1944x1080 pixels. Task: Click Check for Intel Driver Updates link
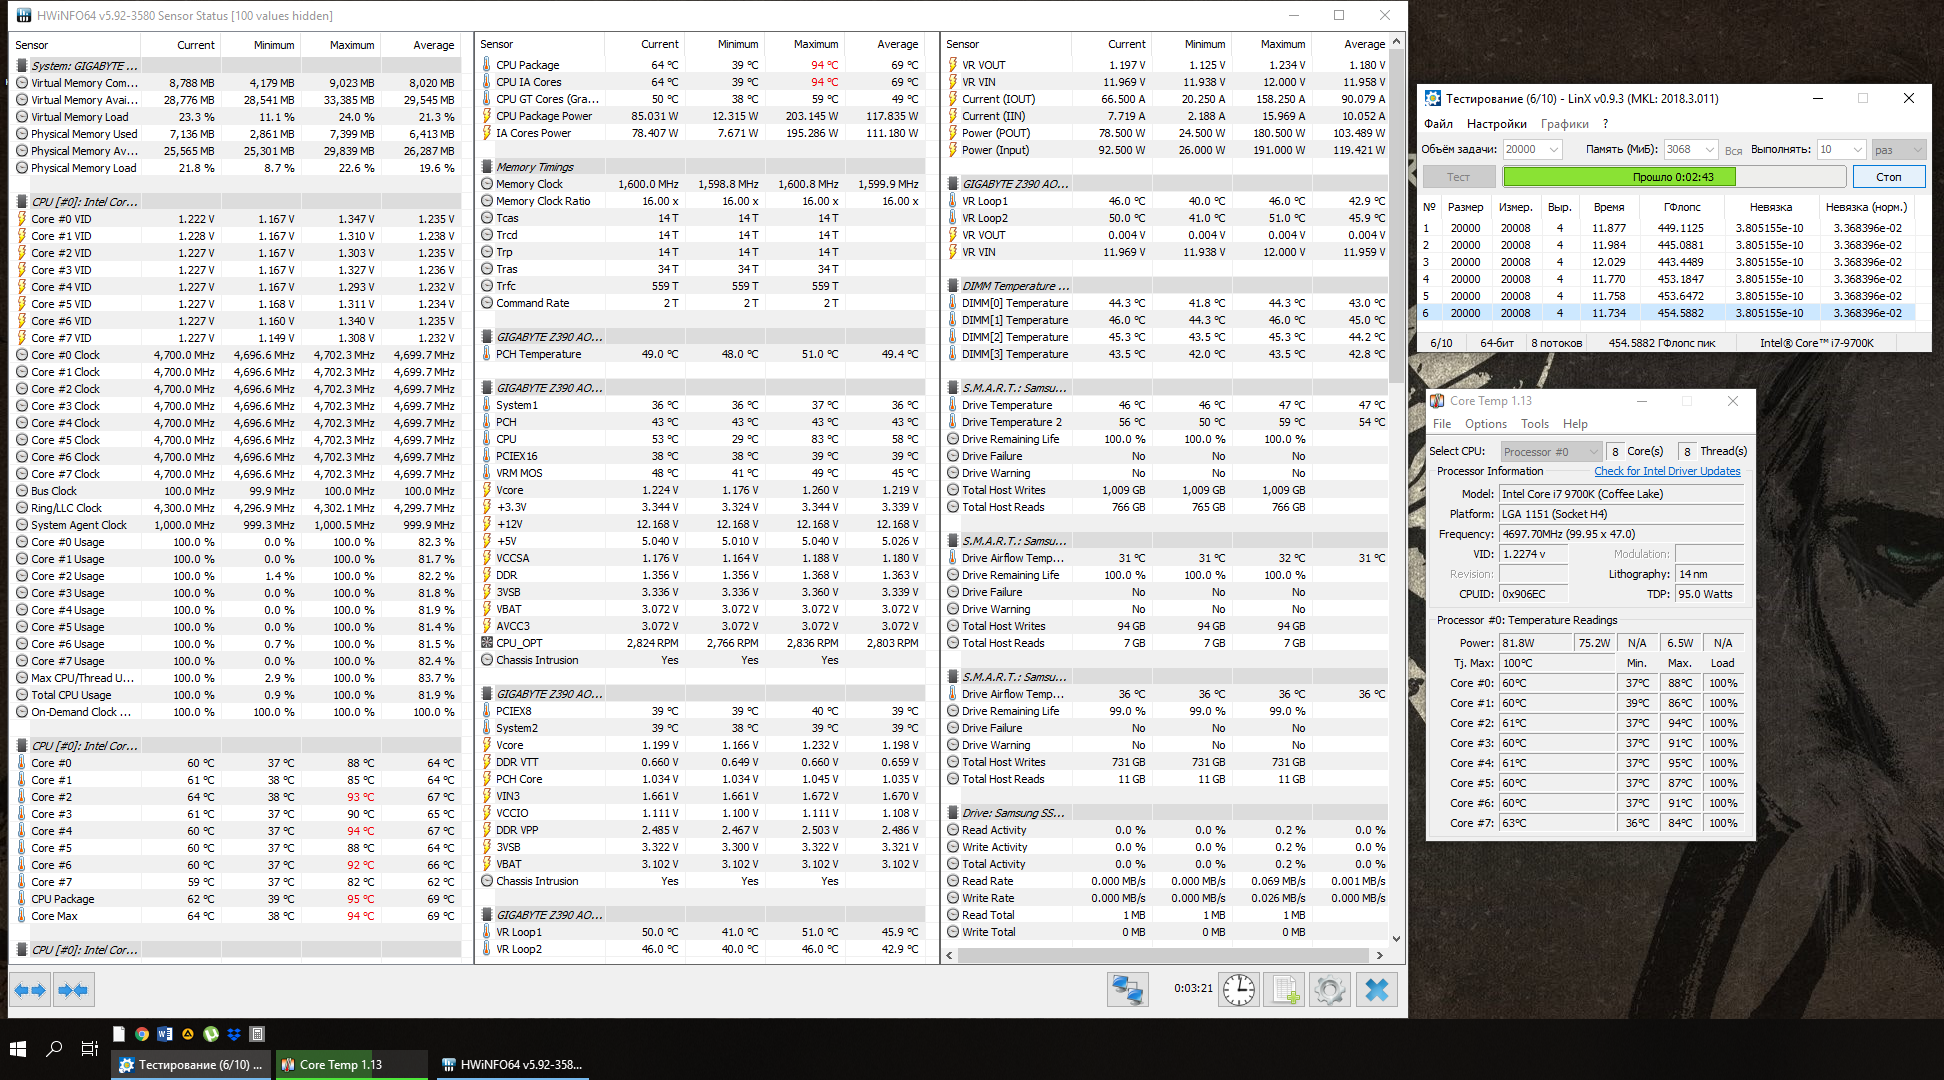[x=1666, y=471]
